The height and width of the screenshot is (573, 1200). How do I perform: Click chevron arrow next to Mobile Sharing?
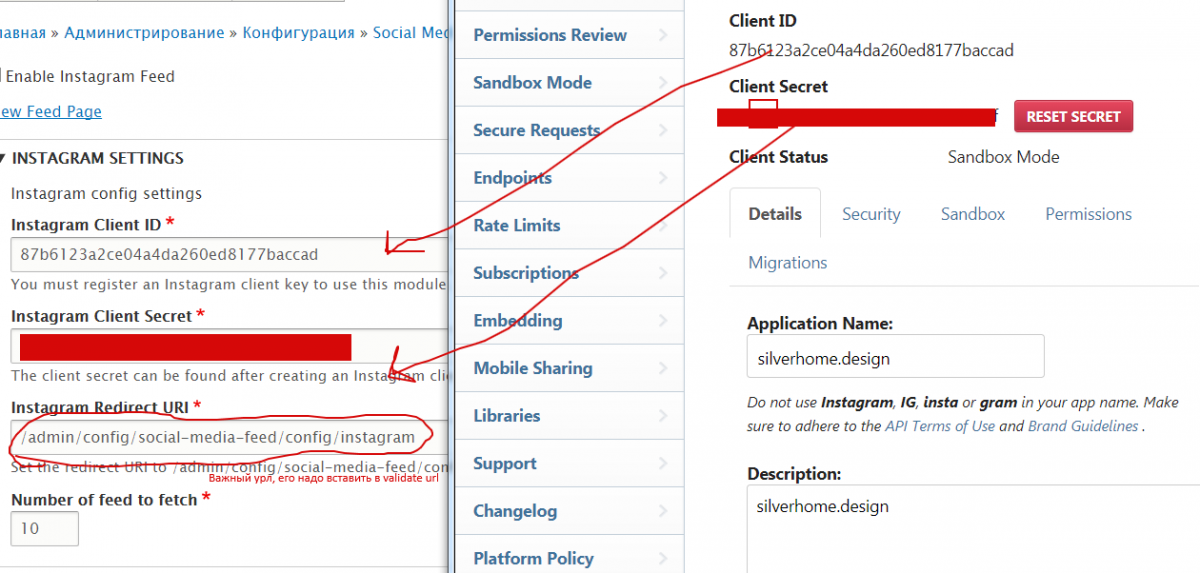(663, 369)
